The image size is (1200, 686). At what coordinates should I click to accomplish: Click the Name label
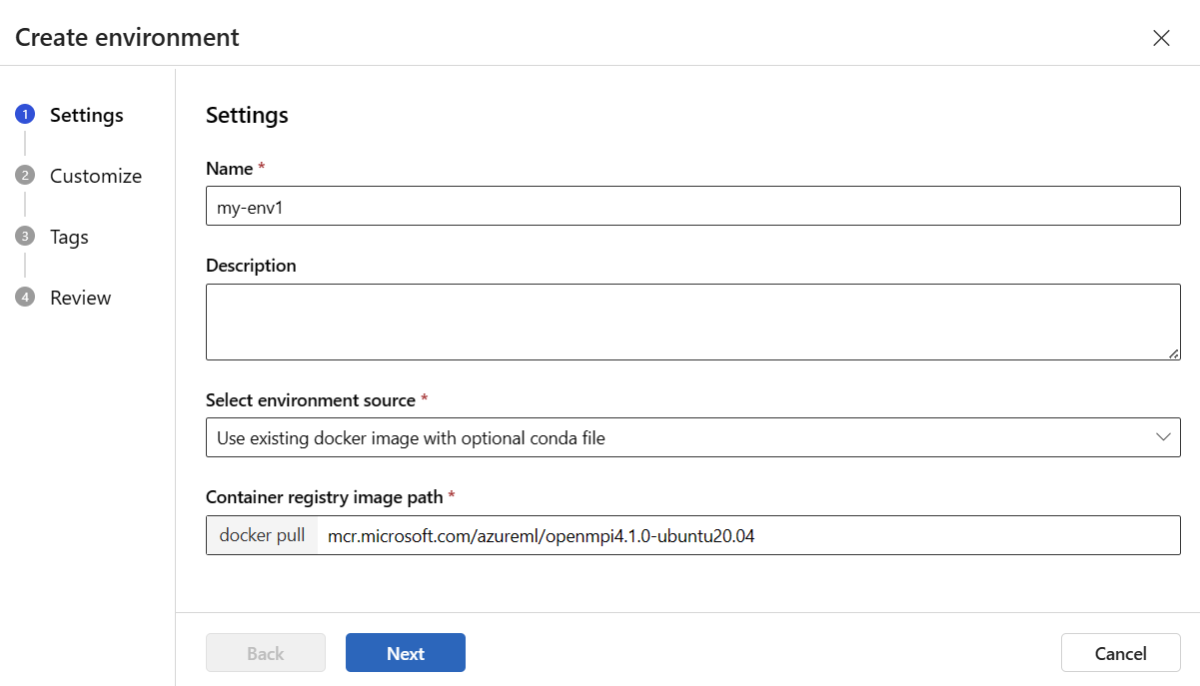tap(229, 168)
